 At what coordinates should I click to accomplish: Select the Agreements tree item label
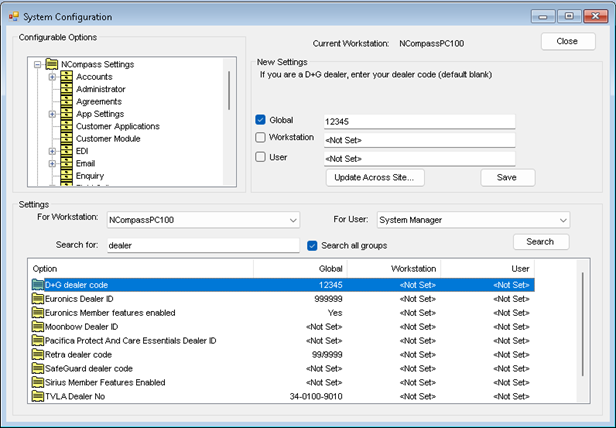pos(99,102)
